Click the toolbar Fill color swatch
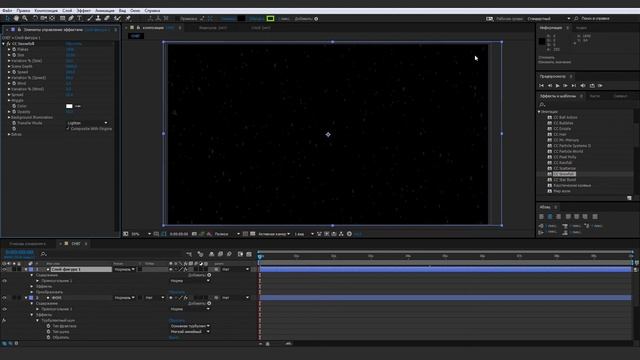 coord(241,18)
